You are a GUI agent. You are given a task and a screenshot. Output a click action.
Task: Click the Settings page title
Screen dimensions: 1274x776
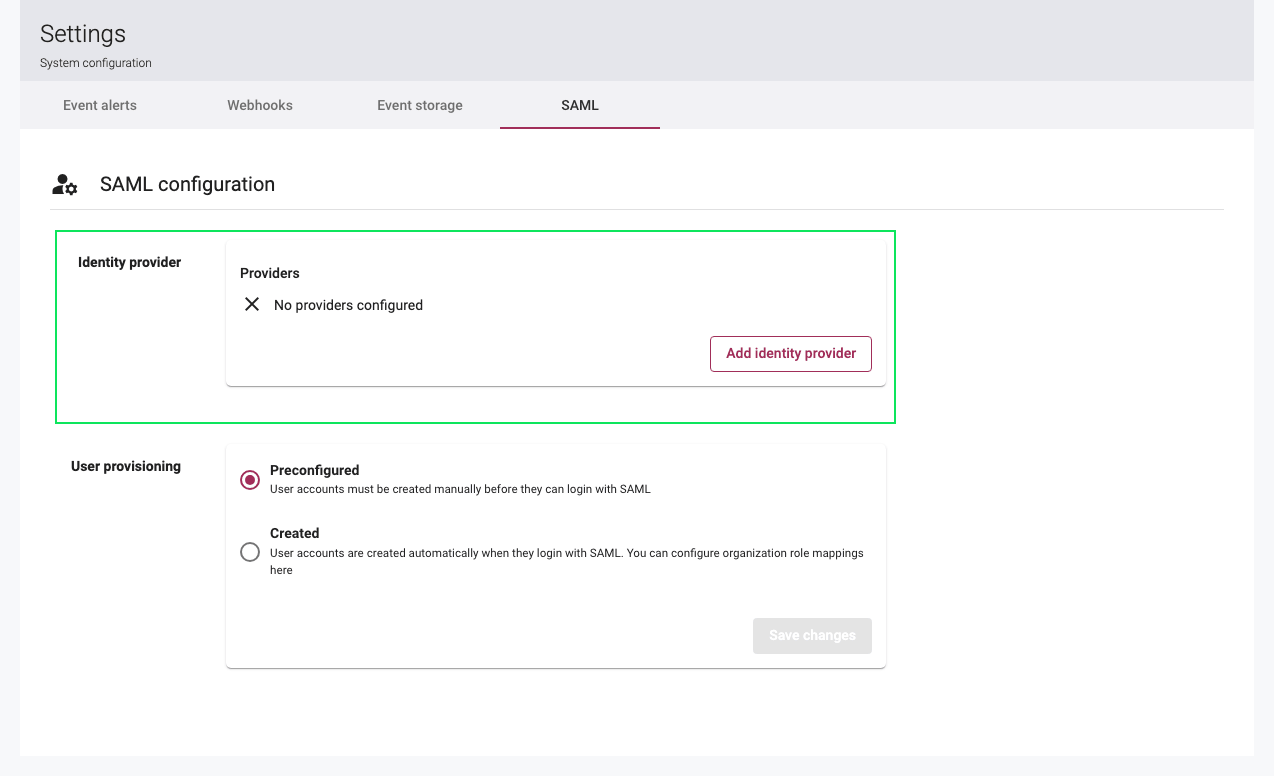(x=83, y=33)
